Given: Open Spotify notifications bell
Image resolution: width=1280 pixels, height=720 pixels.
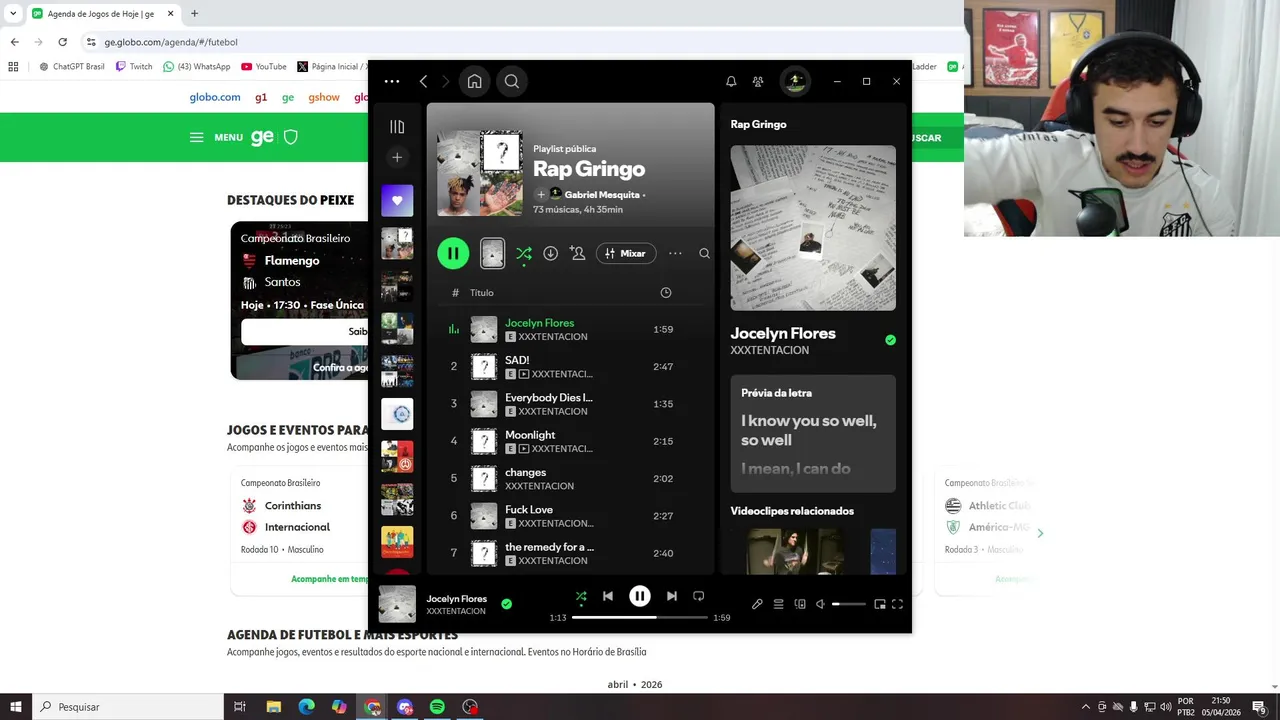Looking at the screenshot, I should click(x=731, y=82).
